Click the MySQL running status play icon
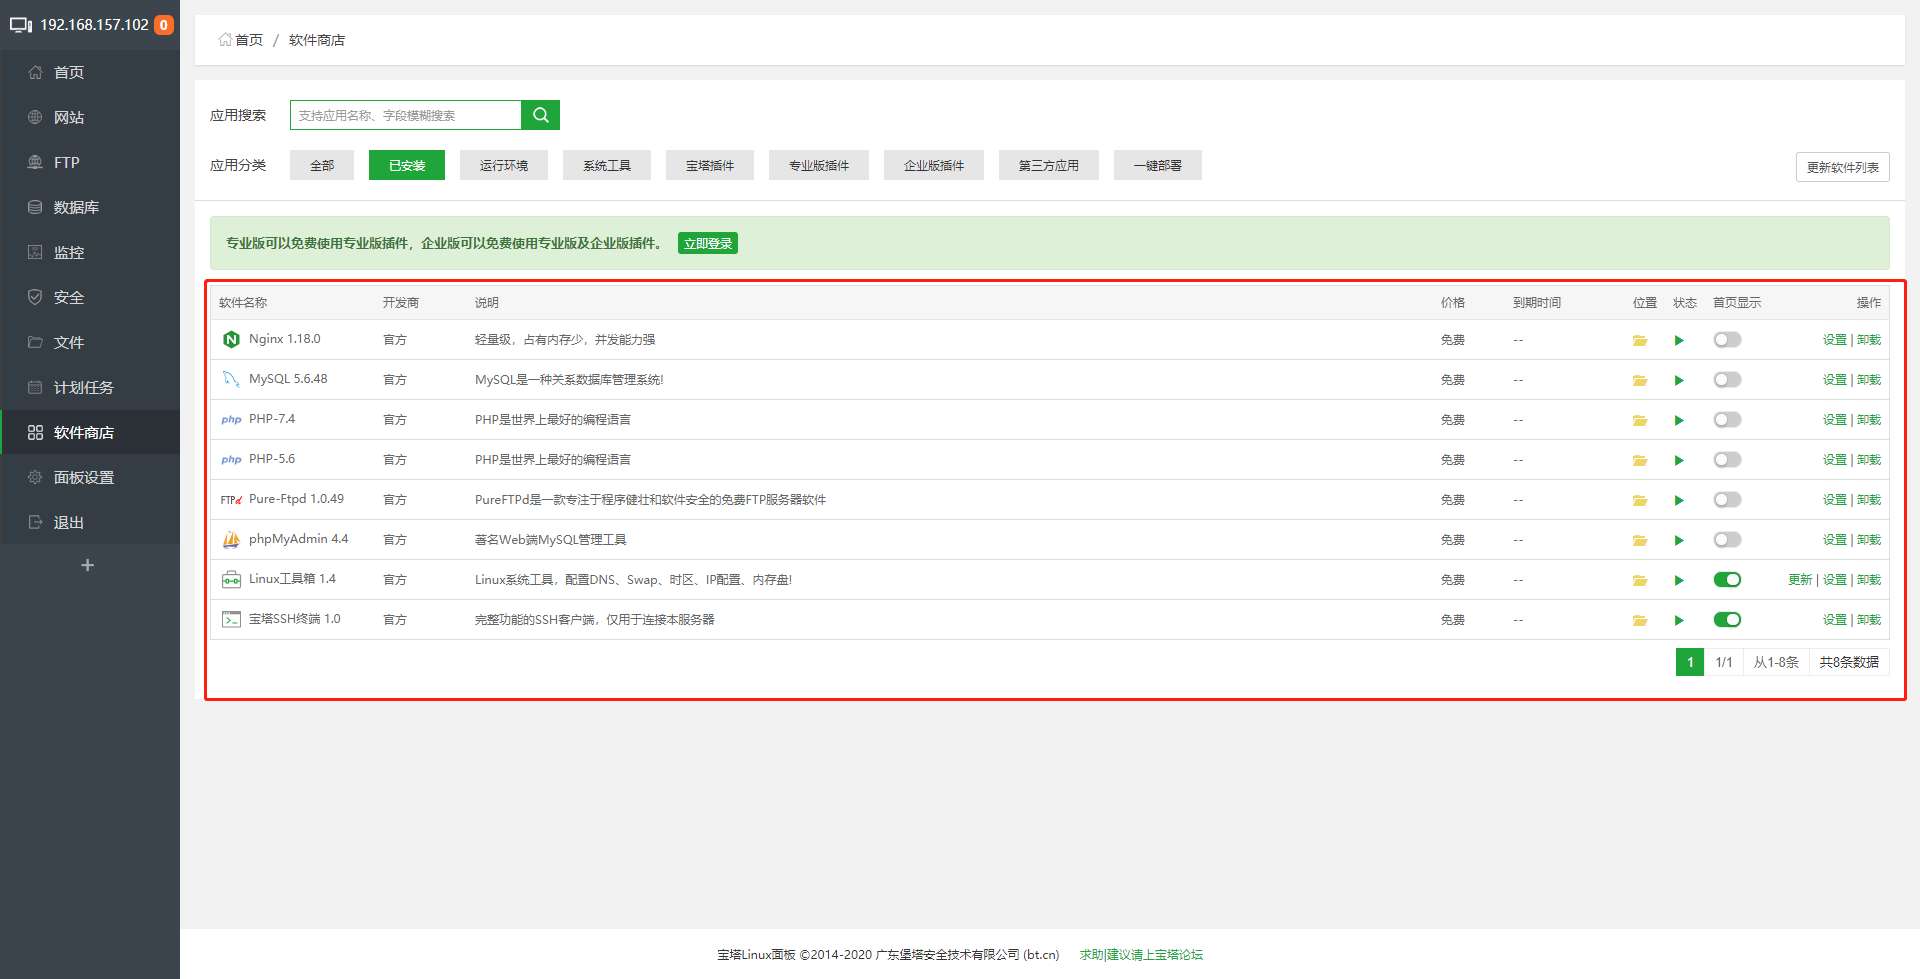The width and height of the screenshot is (1920, 979). (x=1679, y=380)
